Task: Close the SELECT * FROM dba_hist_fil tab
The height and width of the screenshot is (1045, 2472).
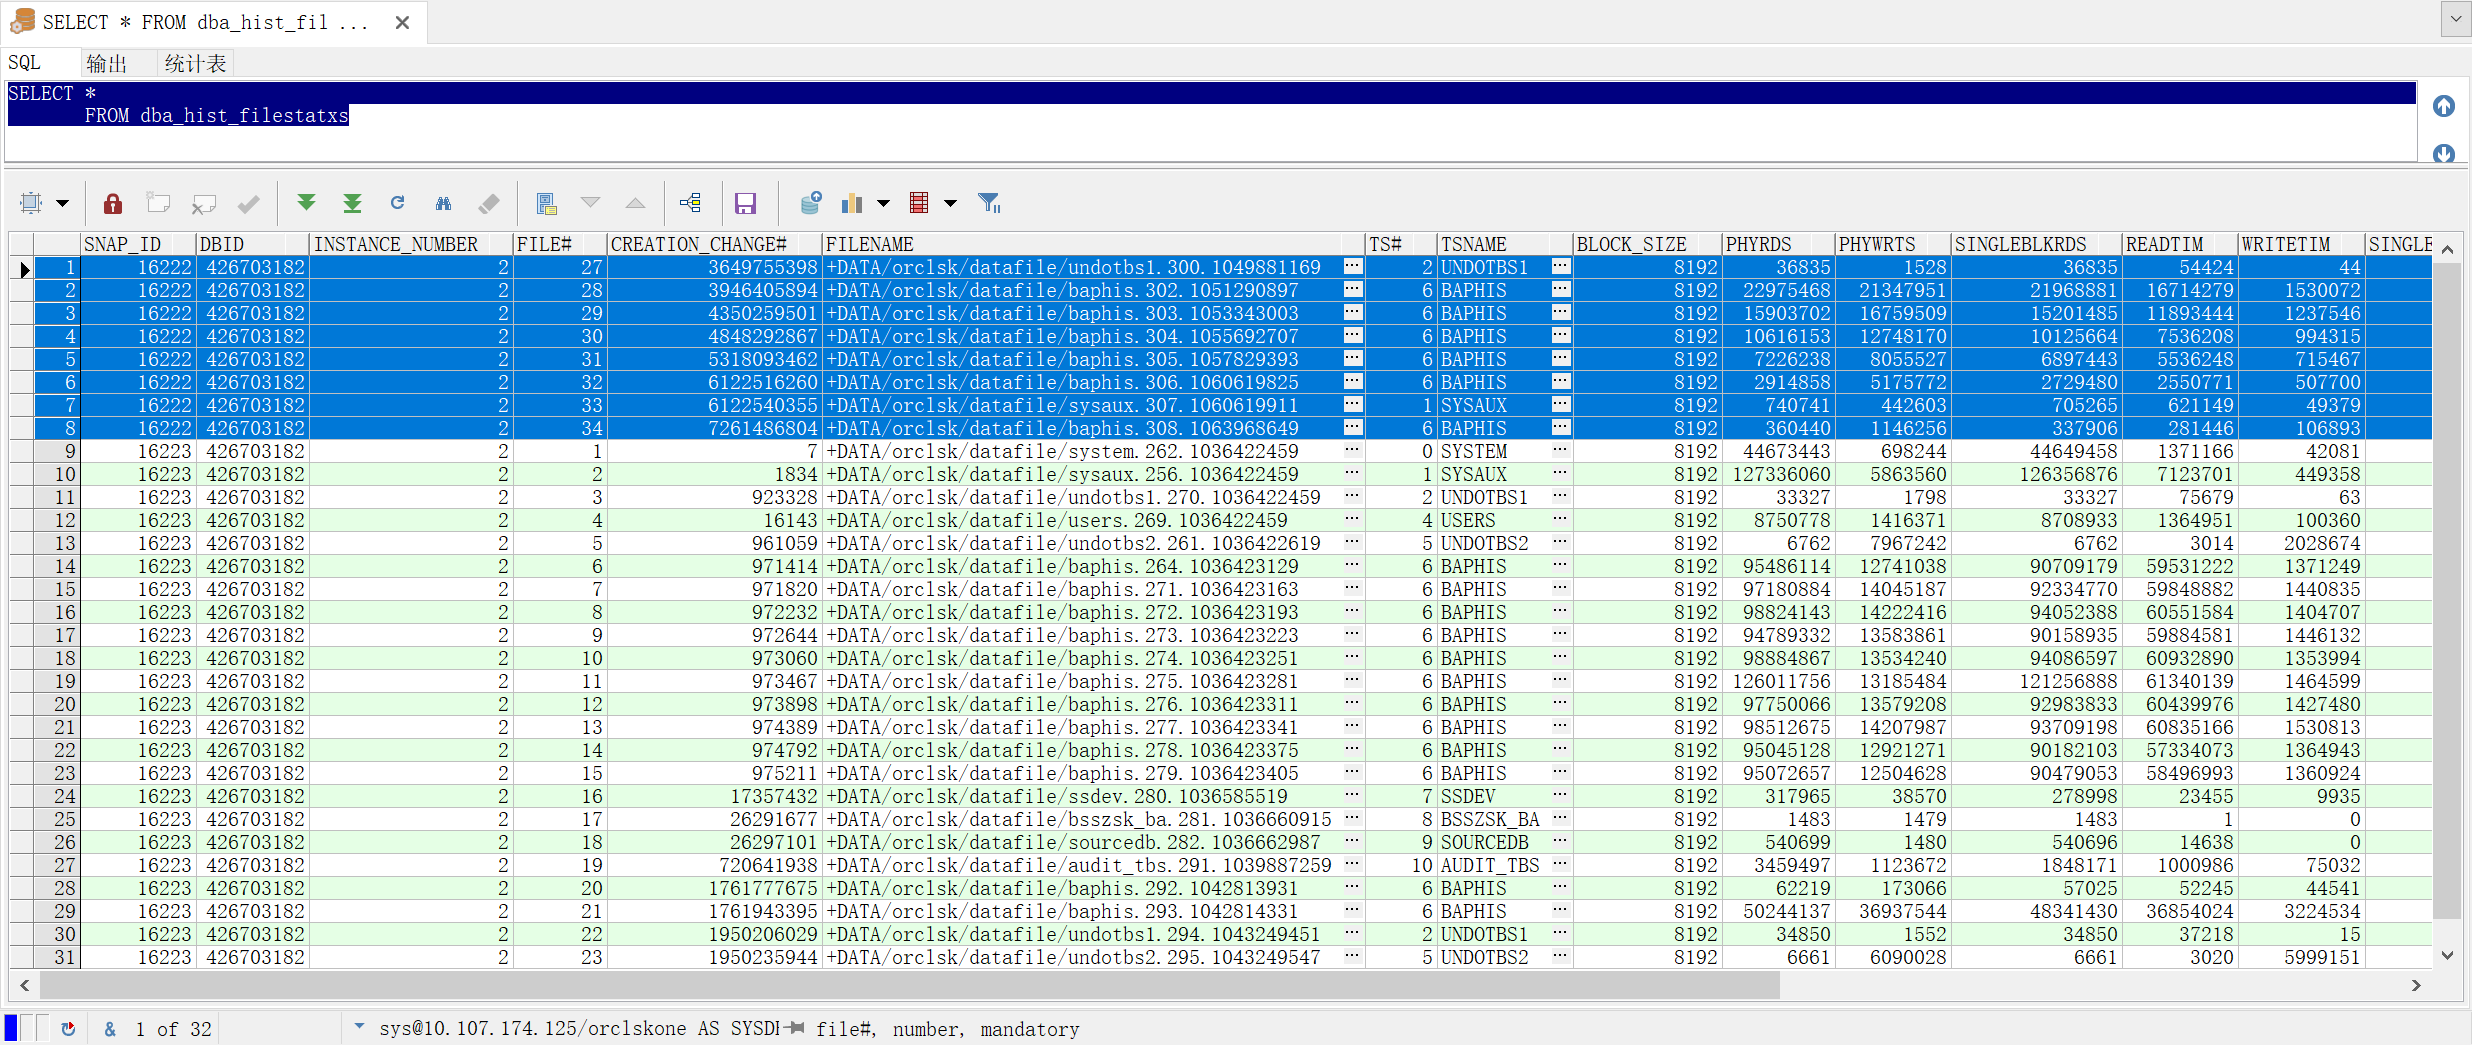Action: coord(402,22)
